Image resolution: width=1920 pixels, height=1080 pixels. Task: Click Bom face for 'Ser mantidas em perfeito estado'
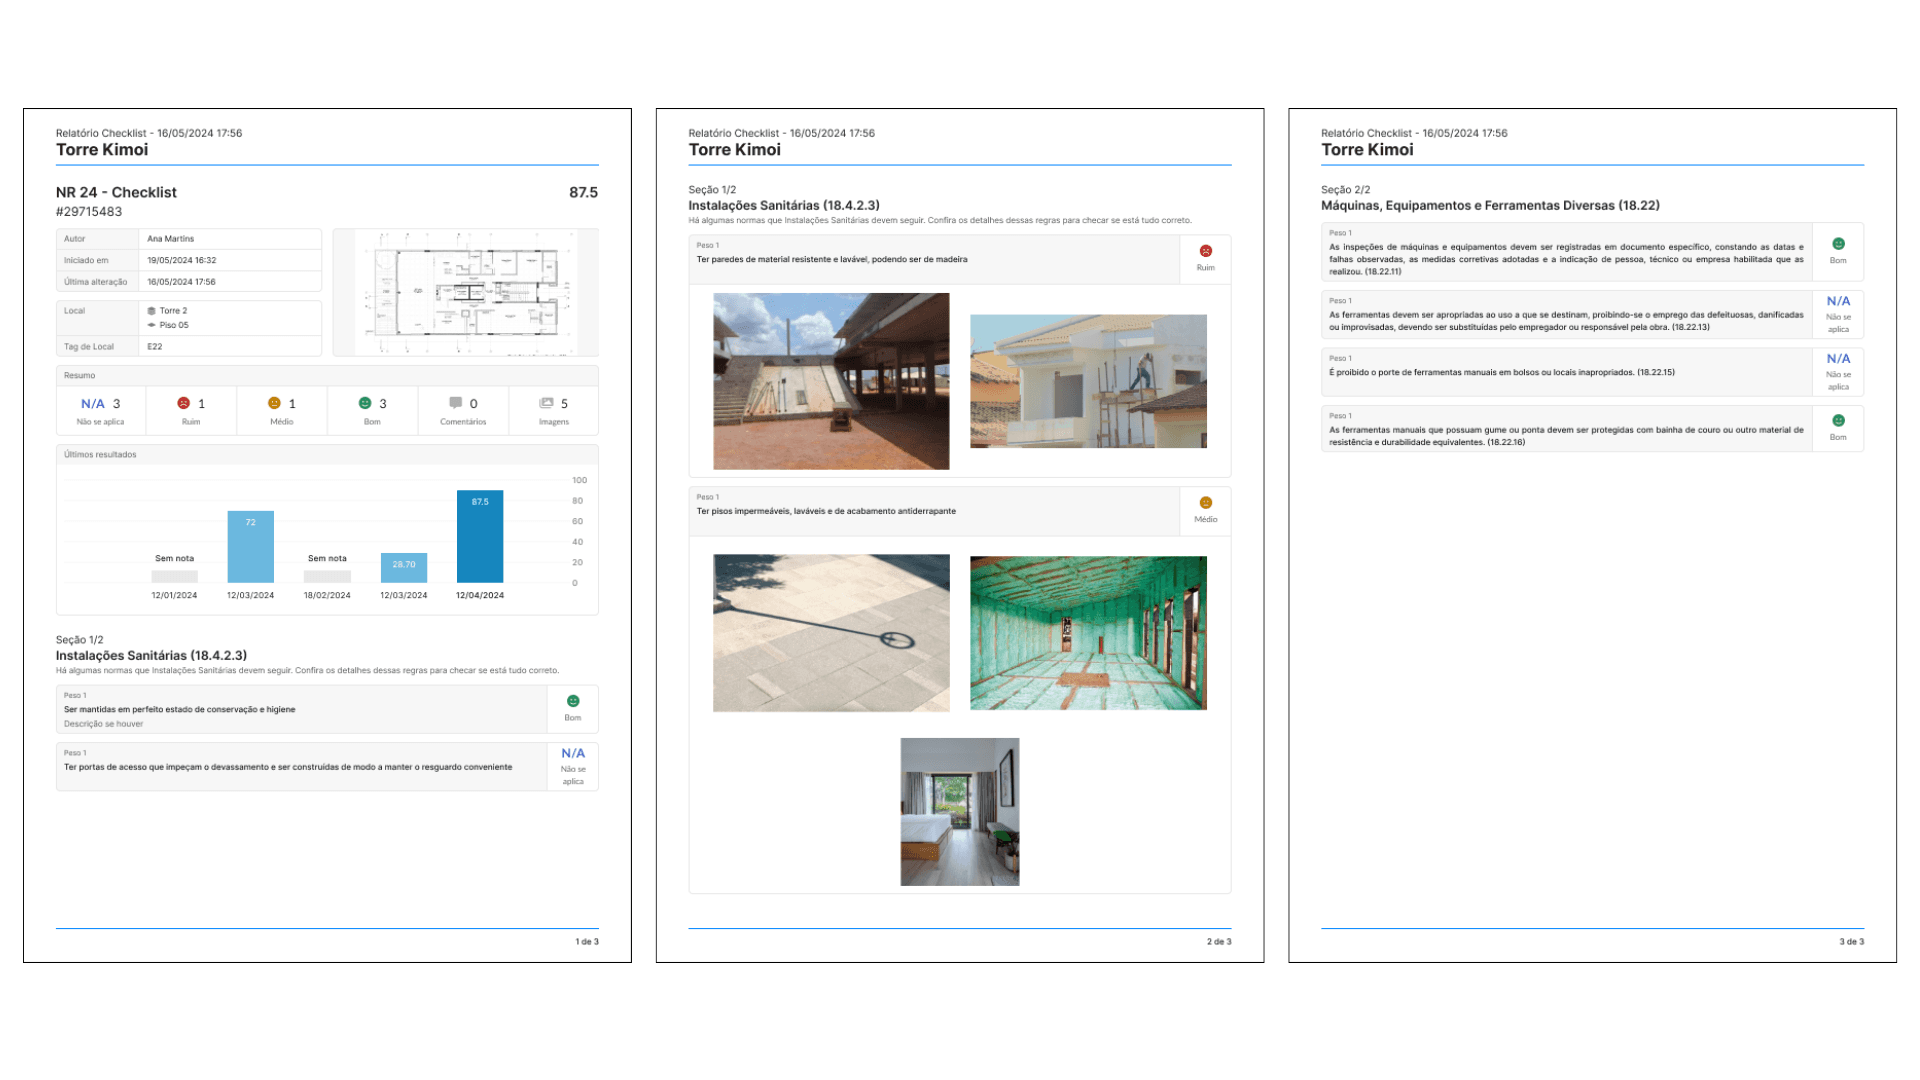pos(573,701)
